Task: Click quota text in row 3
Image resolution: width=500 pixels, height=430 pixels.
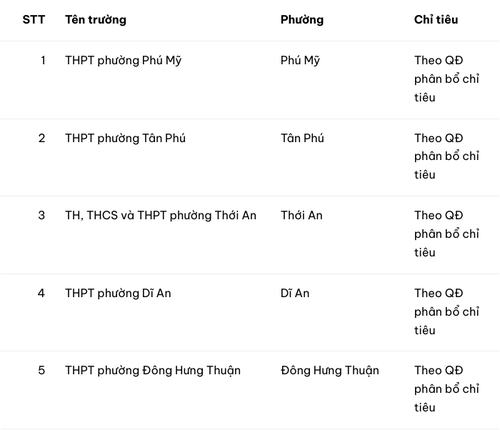Action: pos(447,234)
